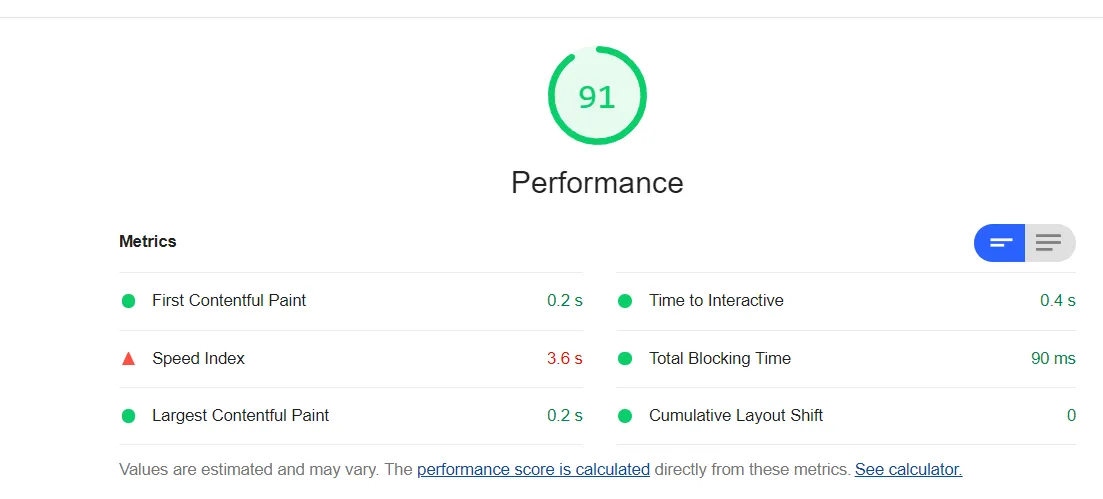
Task: Click the Speed Index value 3.6 s
Action: click(564, 358)
